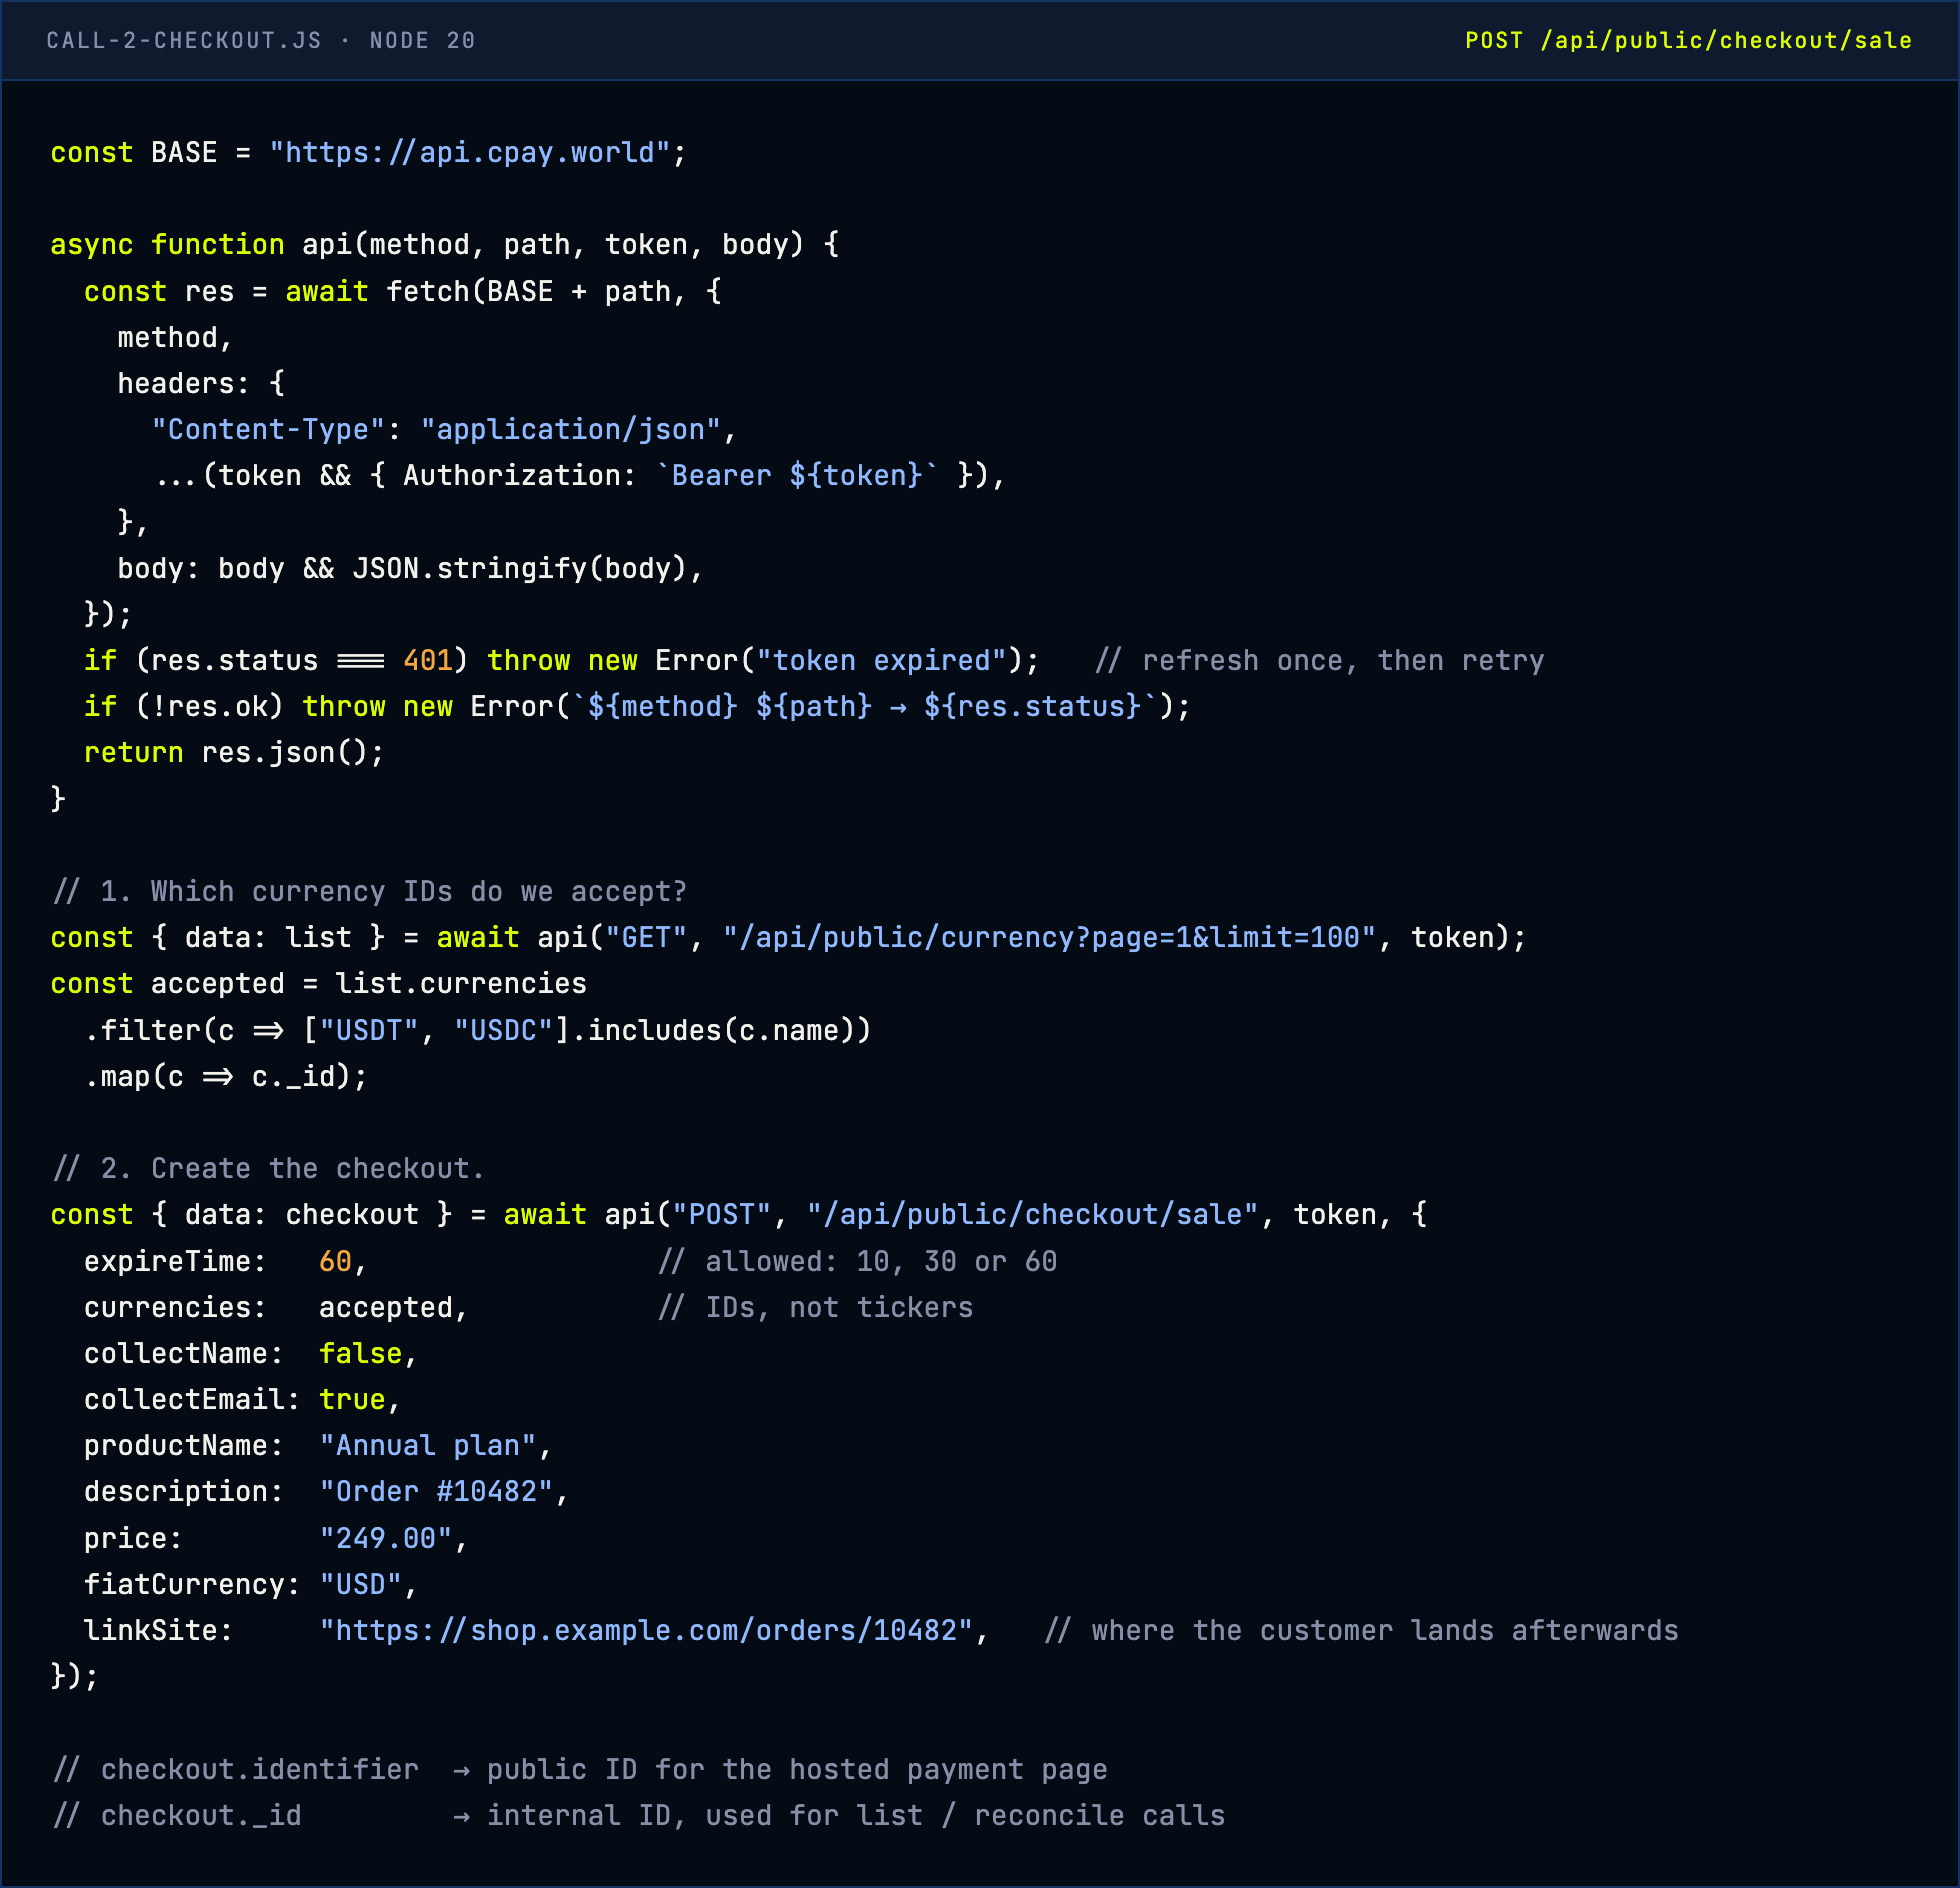Click the 'IDs, not tickers' comment
Image resolution: width=1960 pixels, height=1888 pixels.
[815, 1307]
